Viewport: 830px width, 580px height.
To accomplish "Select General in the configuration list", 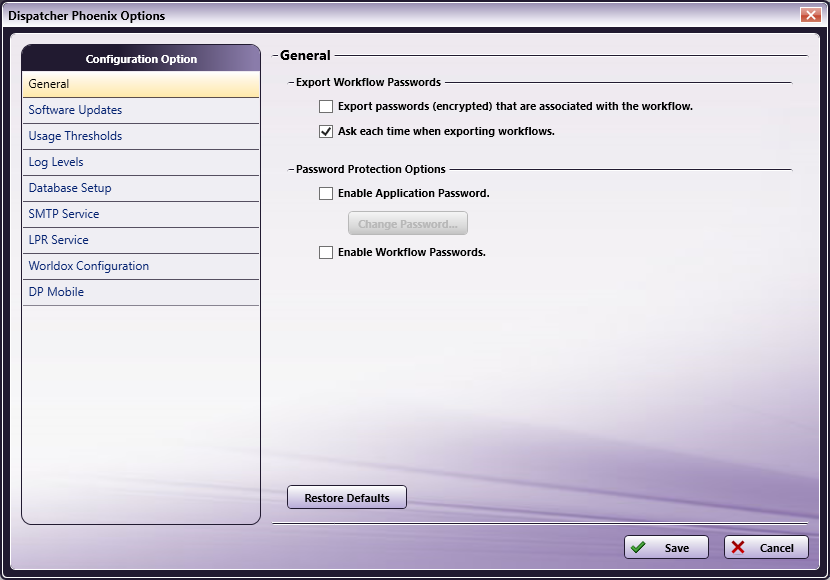I will (140, 84).
